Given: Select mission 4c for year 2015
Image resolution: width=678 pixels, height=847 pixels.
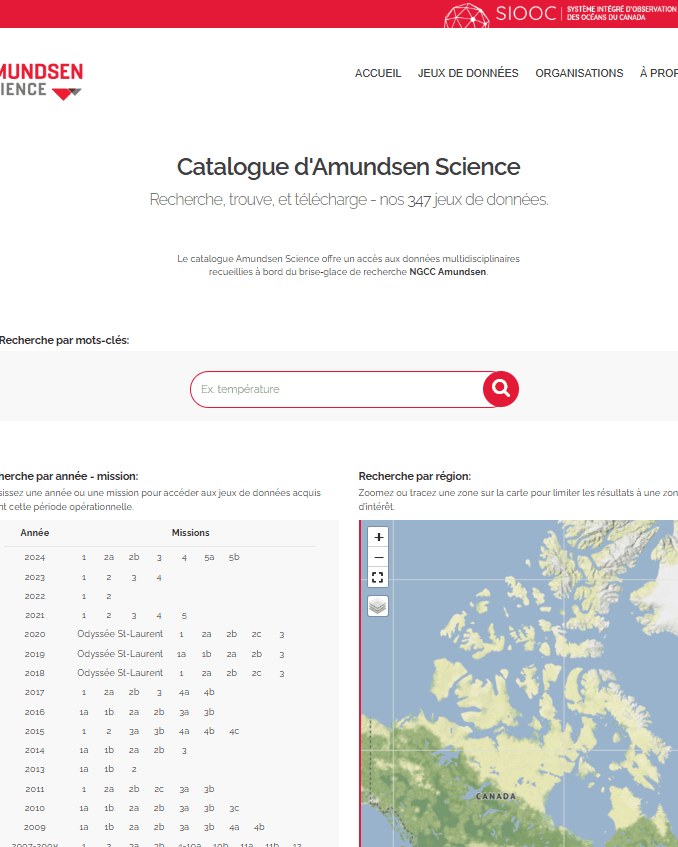Looking at the screenshot, I should coord(234,731).
